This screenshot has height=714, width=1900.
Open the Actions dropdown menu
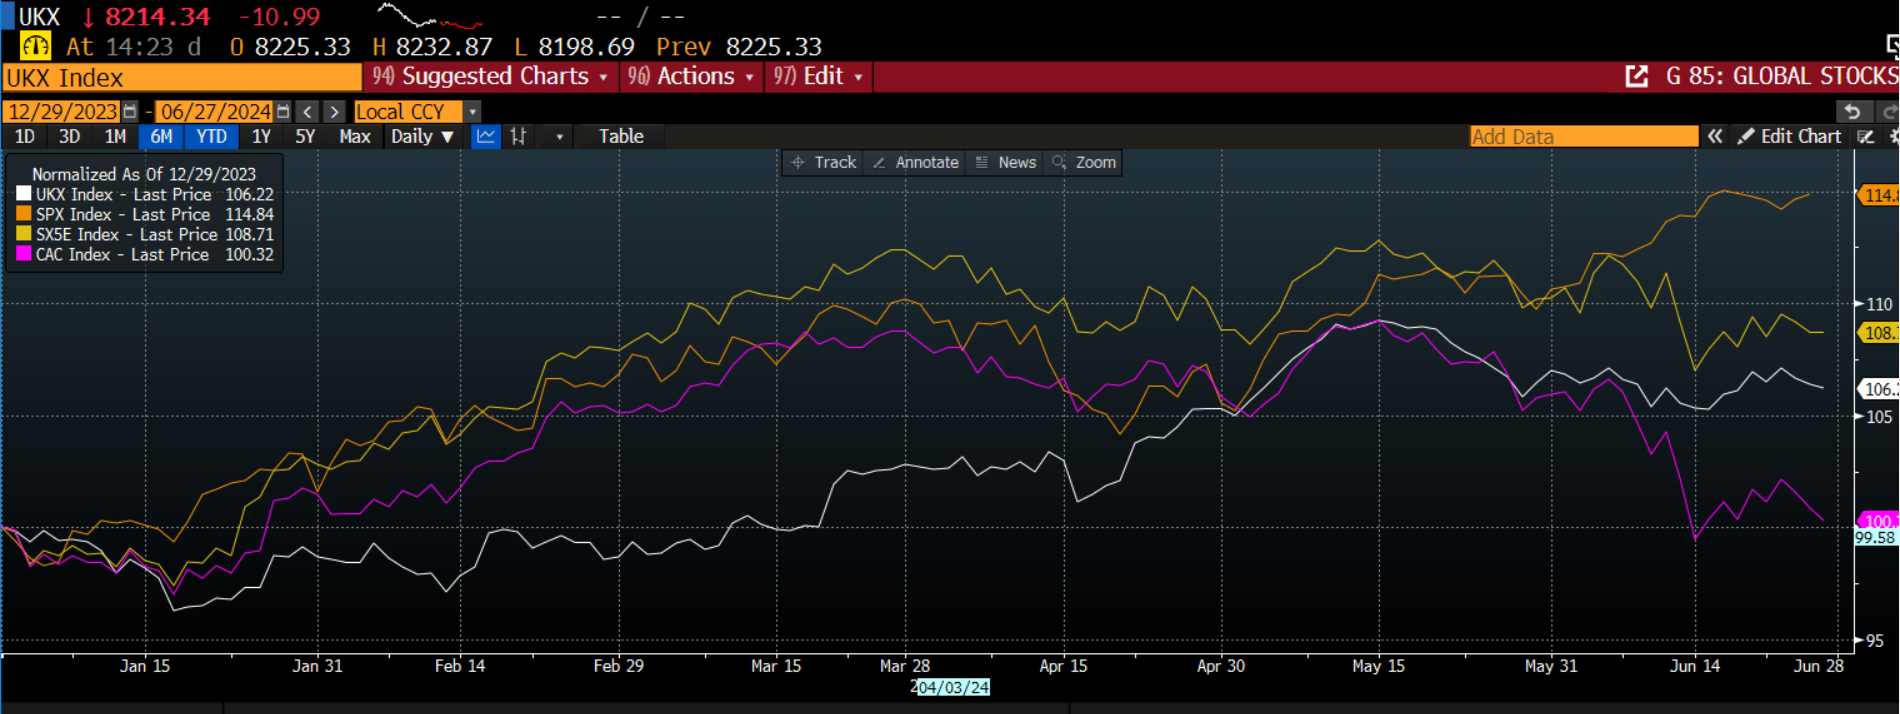691,77
